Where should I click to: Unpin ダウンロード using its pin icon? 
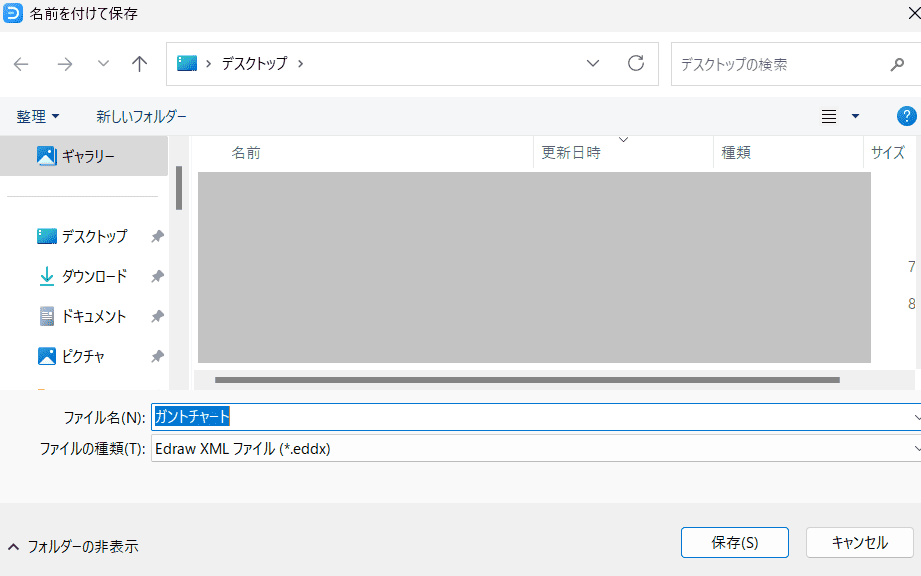(x=157, y=276)
